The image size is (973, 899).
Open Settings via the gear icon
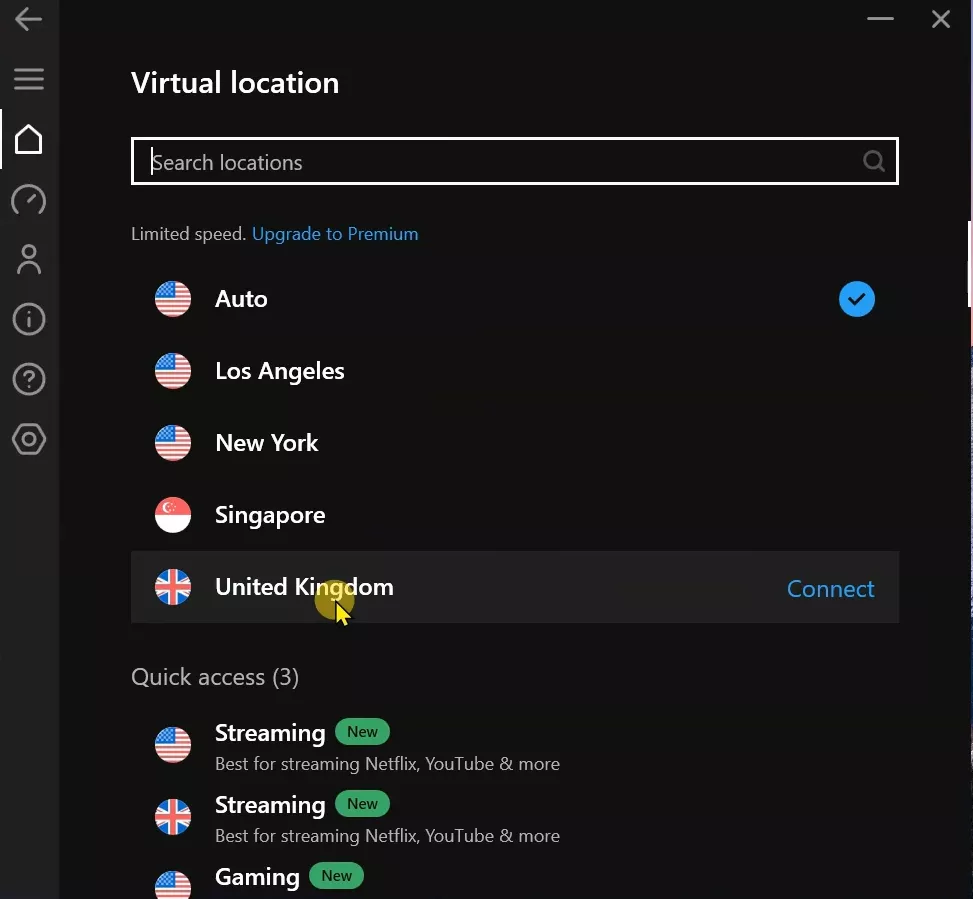(x=28, y=439)
